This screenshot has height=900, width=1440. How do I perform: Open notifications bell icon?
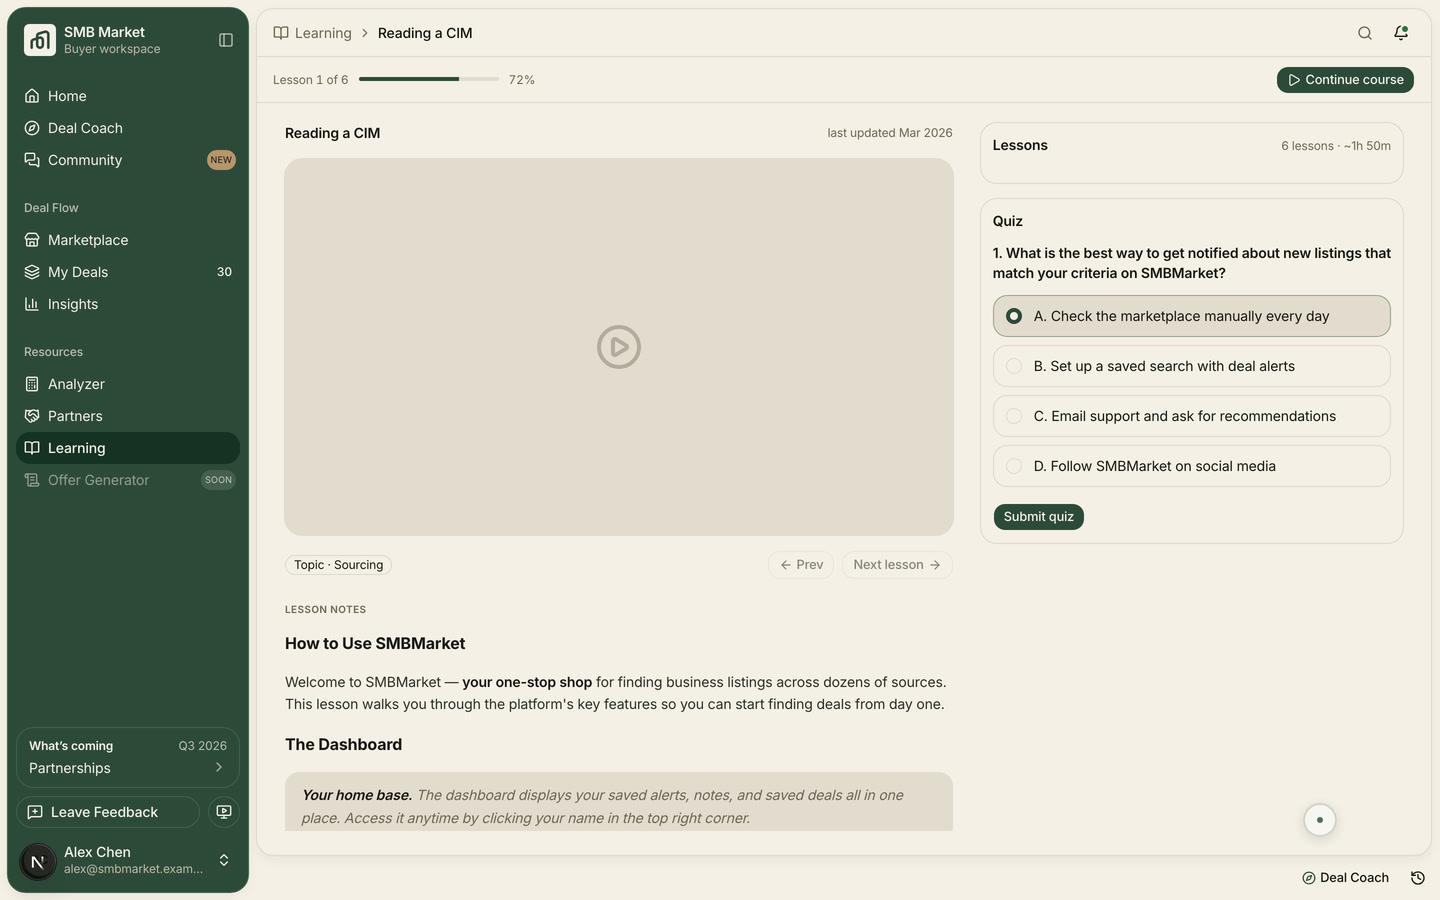point(1401,33)
